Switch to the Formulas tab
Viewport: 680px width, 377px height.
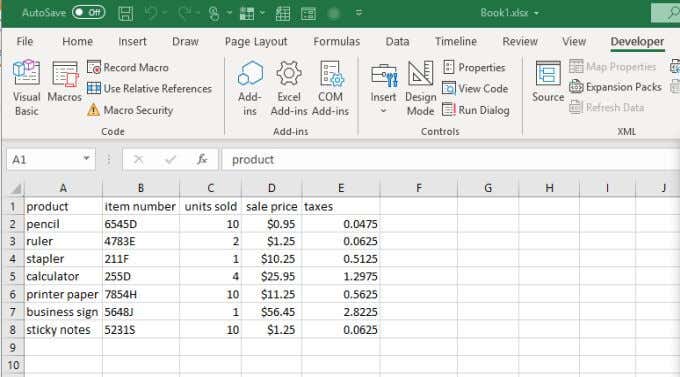click(337, 41)
